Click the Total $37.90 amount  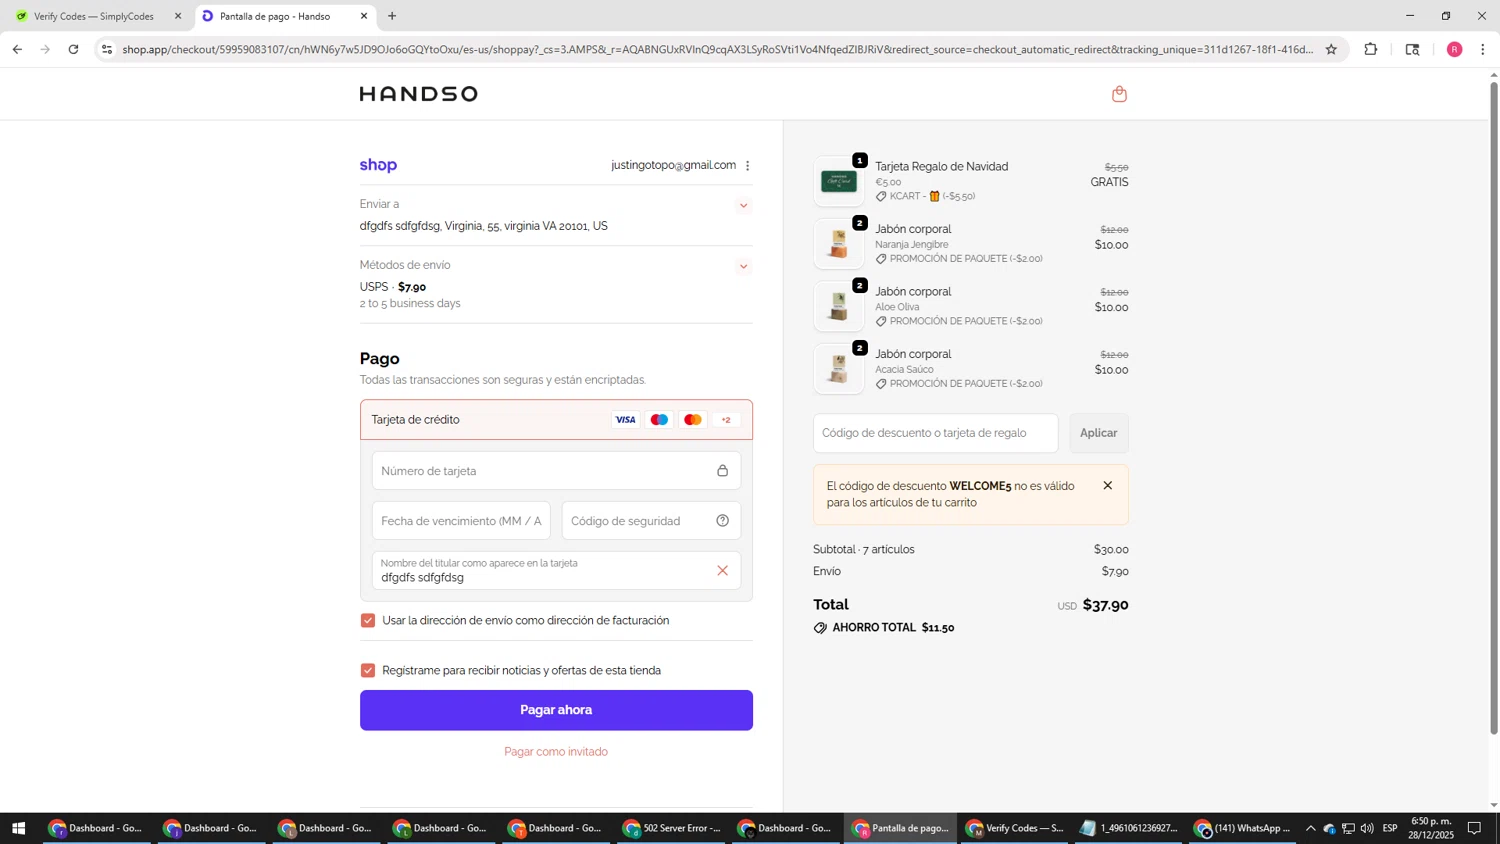tap(1105, 605)
